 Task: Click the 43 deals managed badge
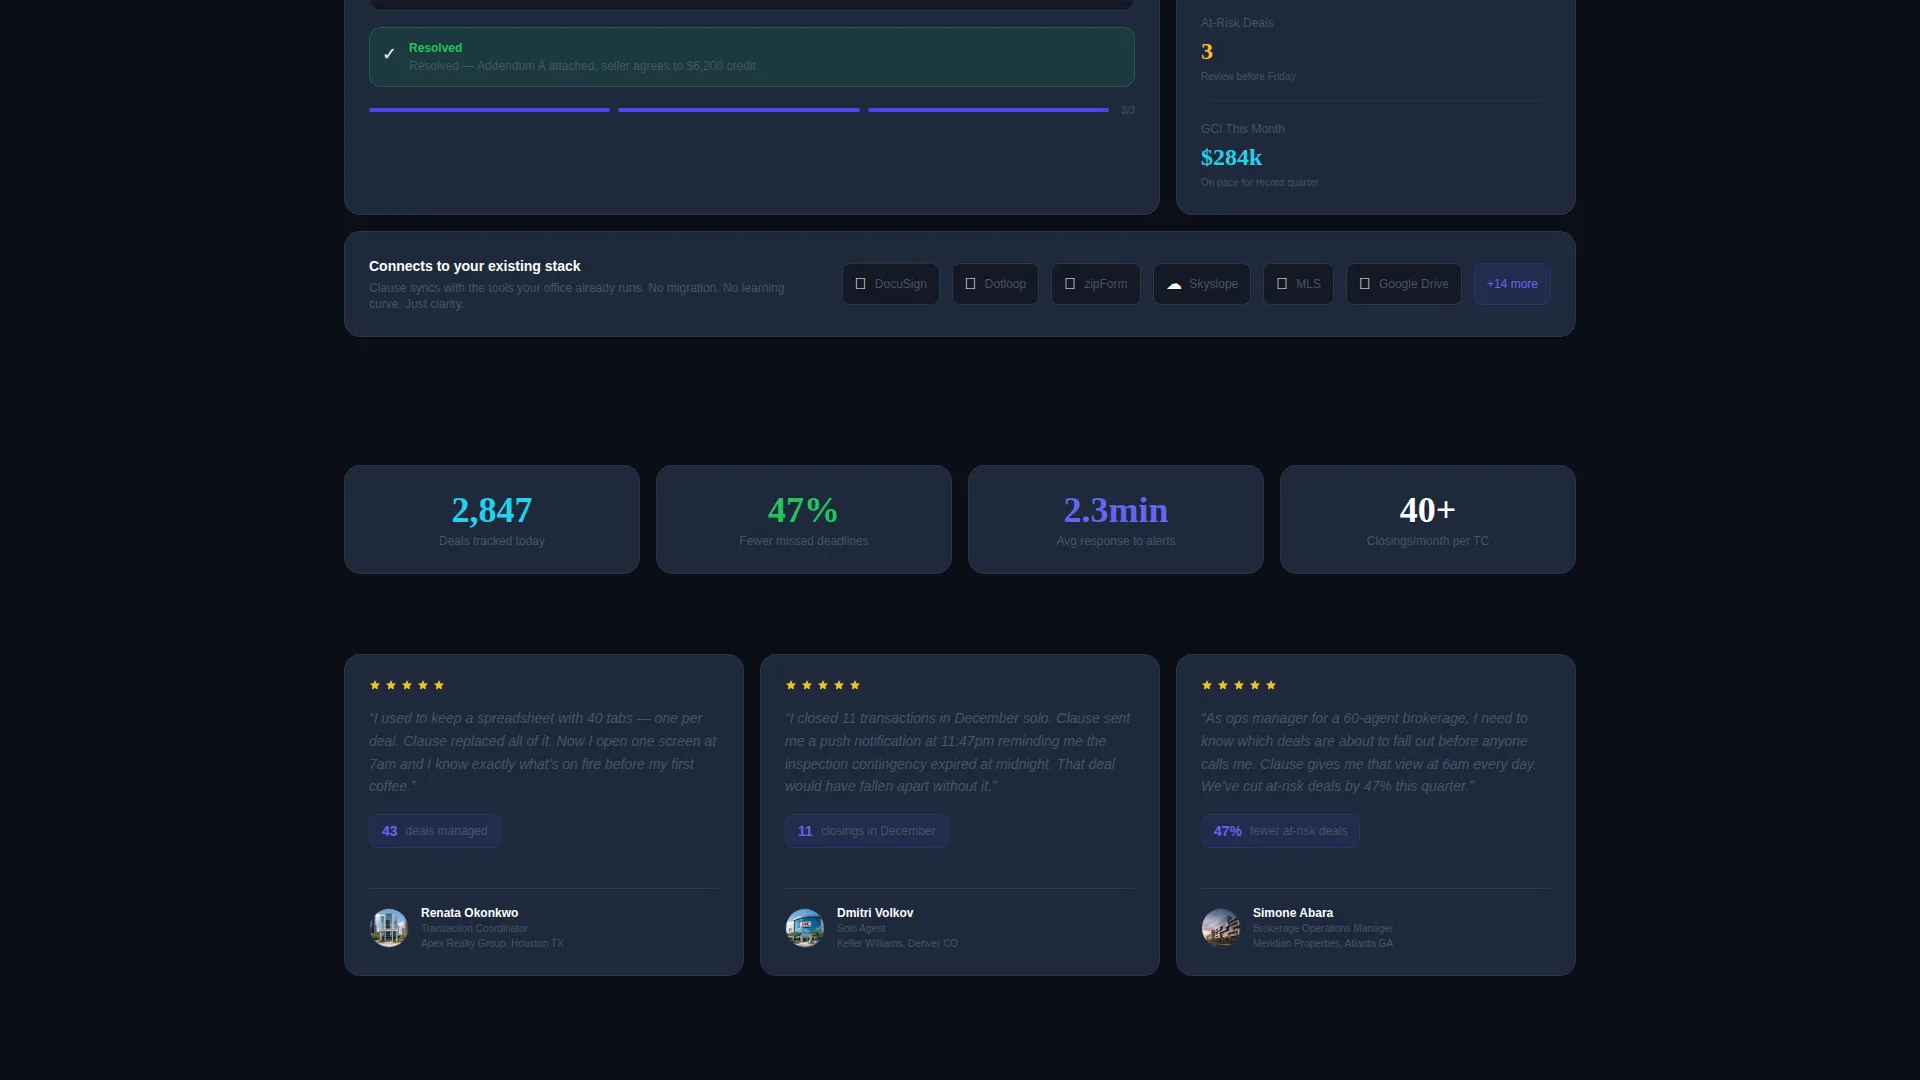435,831
